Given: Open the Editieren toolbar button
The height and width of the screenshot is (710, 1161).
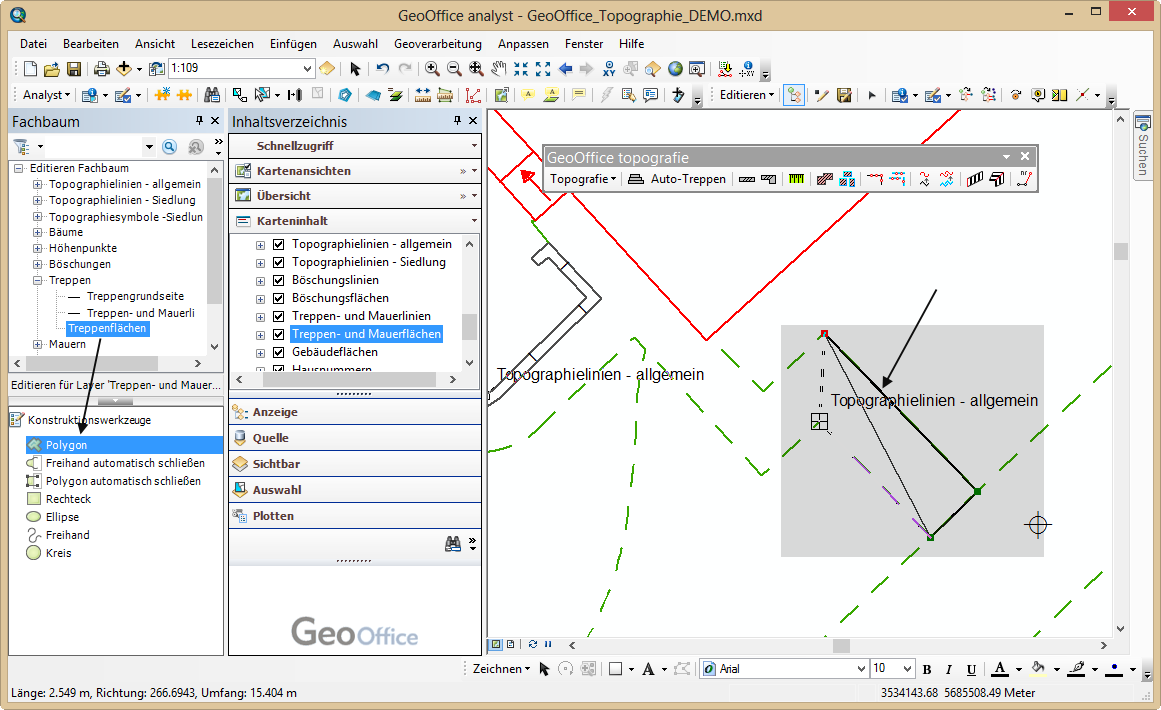Looking at the screenshot, I should tap(746, 95).
